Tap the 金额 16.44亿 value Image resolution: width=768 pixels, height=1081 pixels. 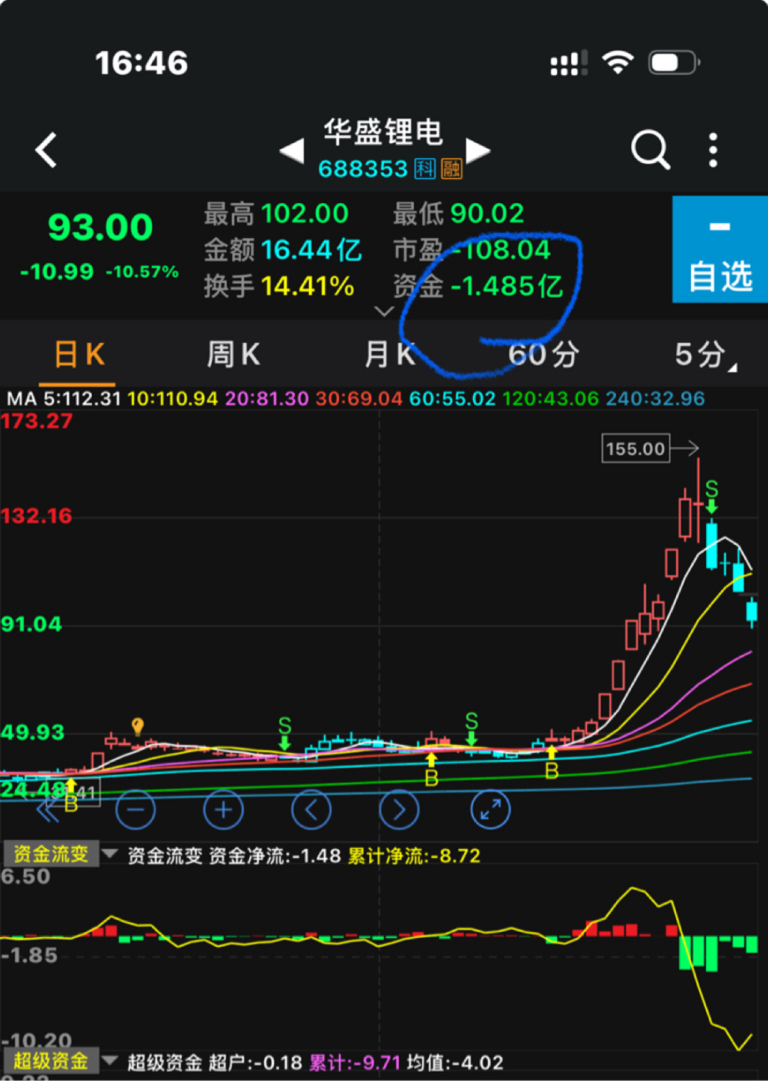coord(311,250)
